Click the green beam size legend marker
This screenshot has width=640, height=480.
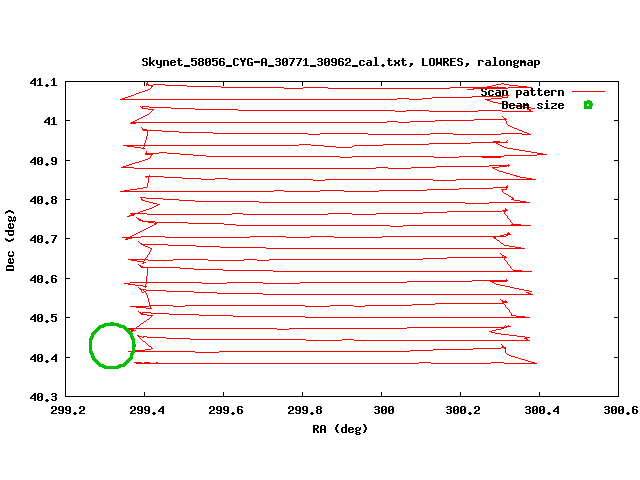tap(588, 105)
